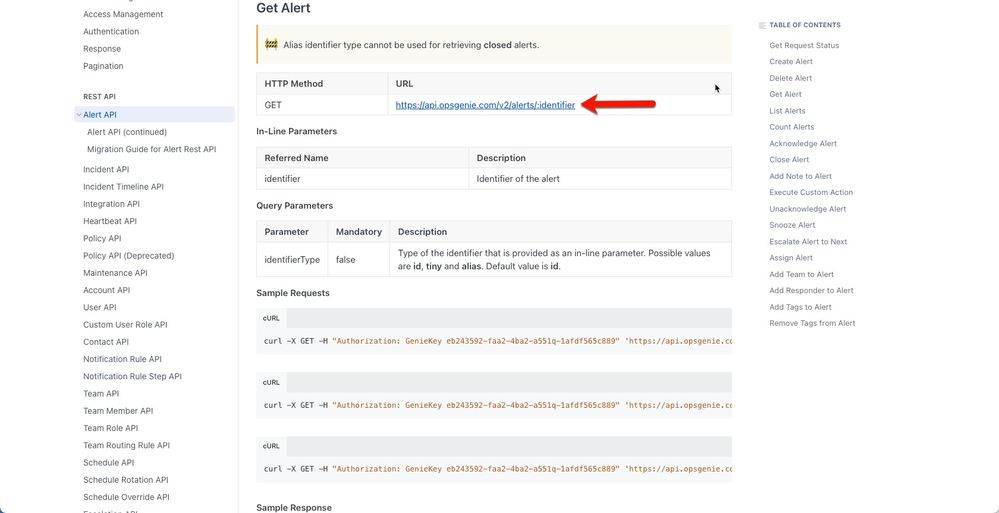Jump to Remove Tags from Alert section
Image resolution: width=999 pixels, height=513 pixels.
tap(812, 323)
